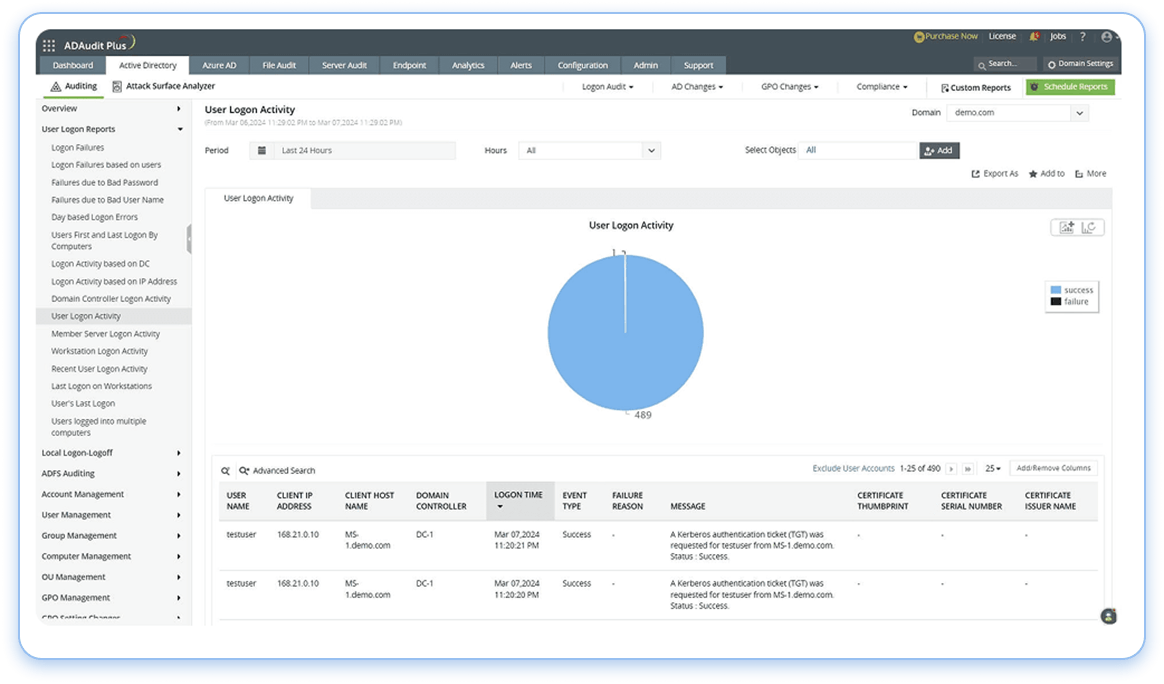Click the Select Objects input field
The width and height of the screenshot is (1164, 684).
[858, 150]
